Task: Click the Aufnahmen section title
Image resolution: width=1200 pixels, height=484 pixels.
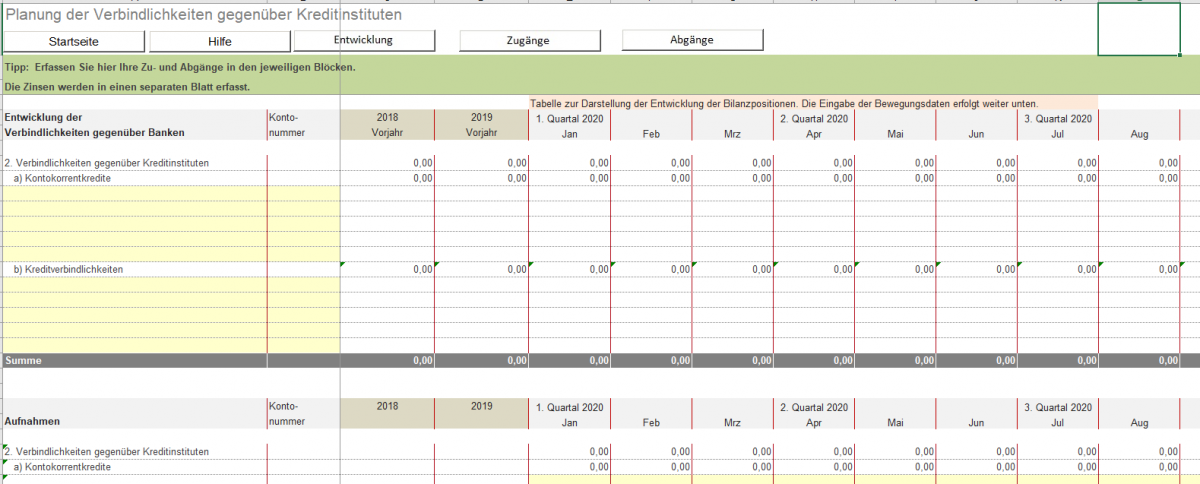Action: (30, 422)
